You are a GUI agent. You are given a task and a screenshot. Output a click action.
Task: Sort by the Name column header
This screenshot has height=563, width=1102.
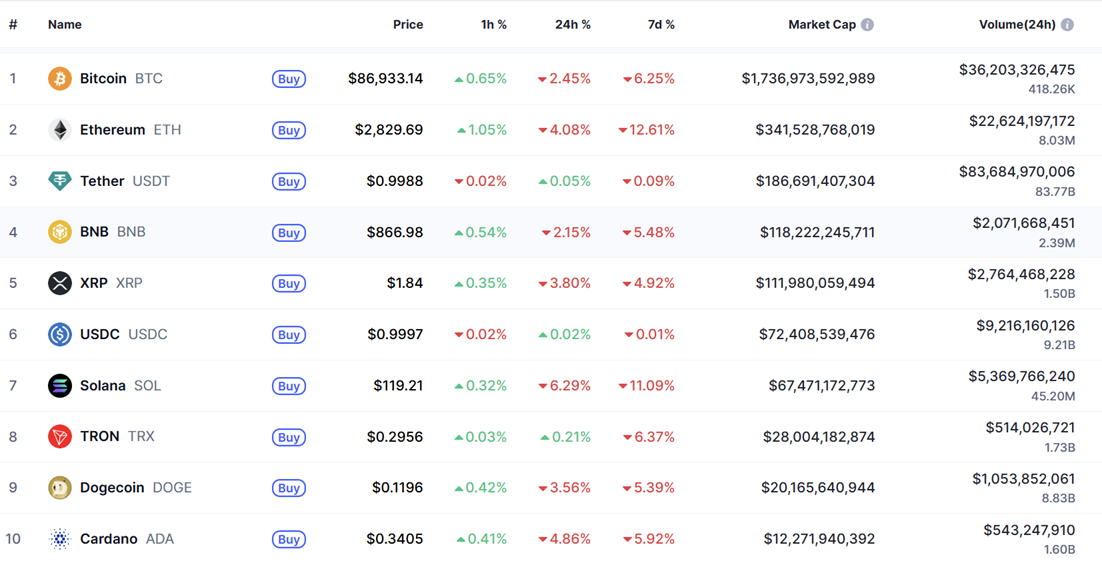coord(65,25)
